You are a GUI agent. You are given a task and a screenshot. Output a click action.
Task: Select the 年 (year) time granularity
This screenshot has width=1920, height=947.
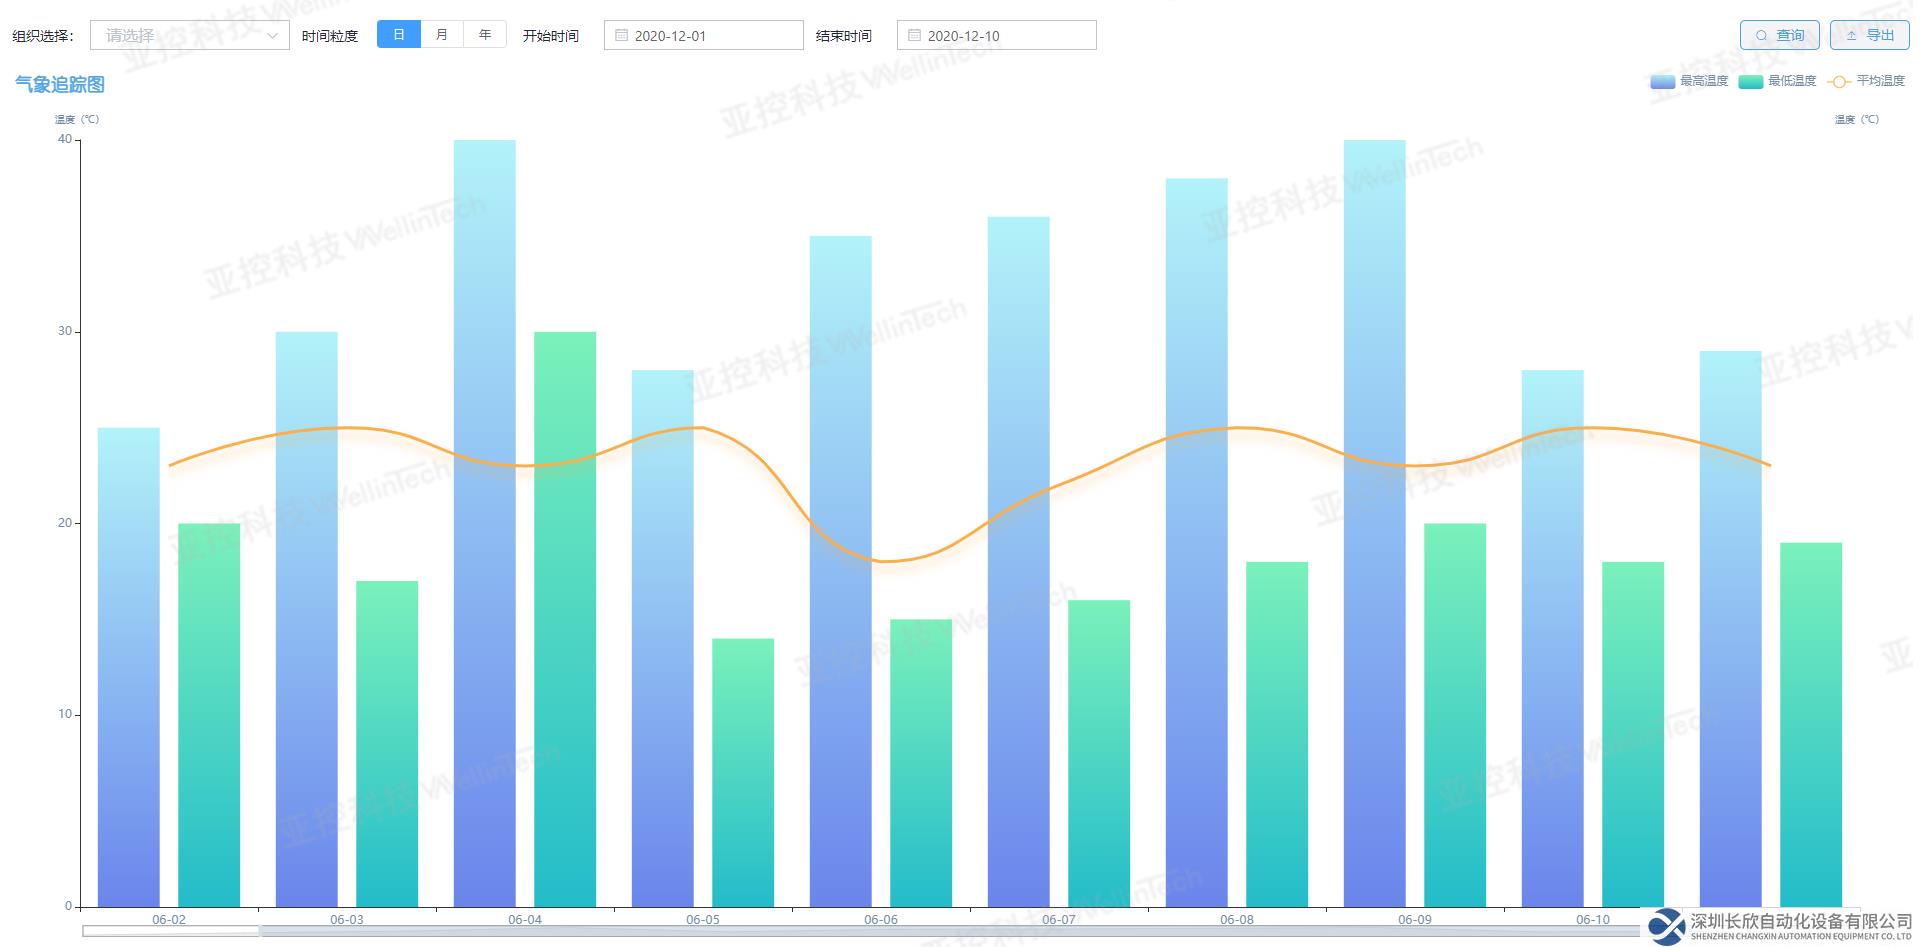485,35
